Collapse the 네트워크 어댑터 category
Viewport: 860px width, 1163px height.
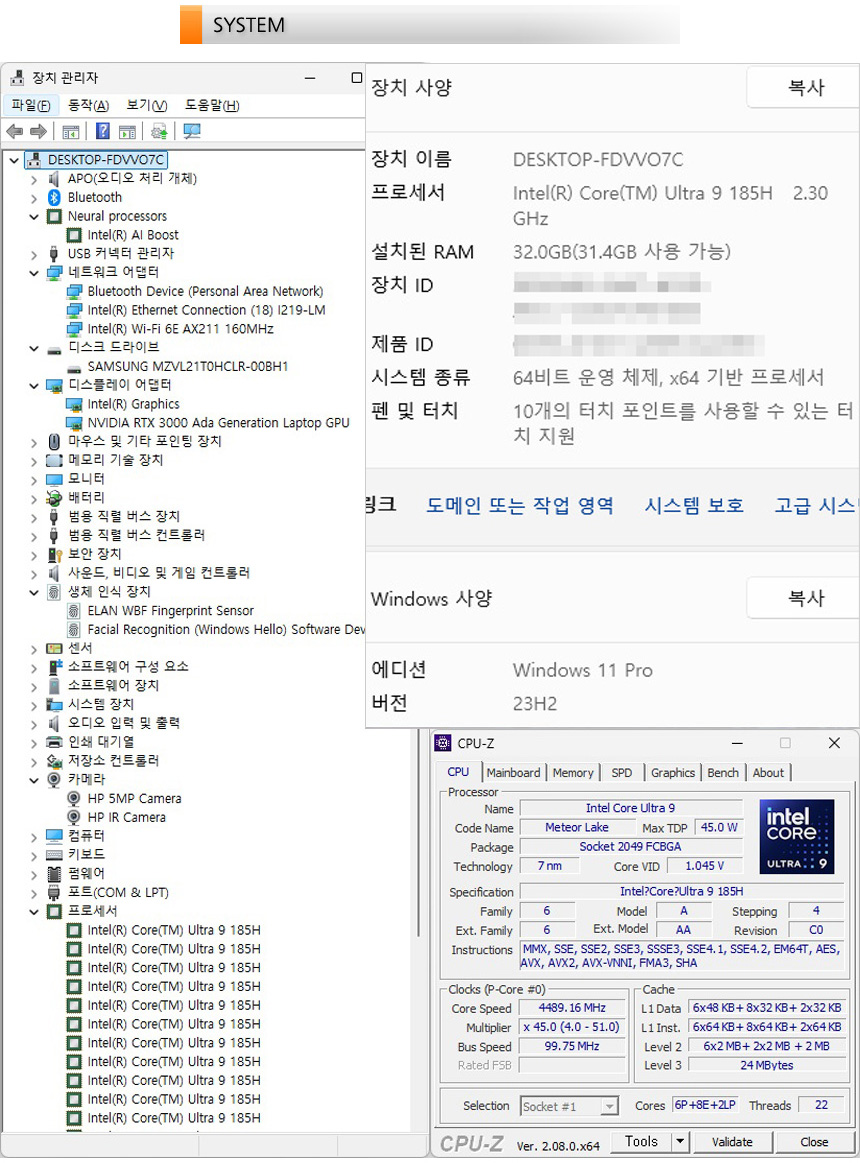[33, 273]
